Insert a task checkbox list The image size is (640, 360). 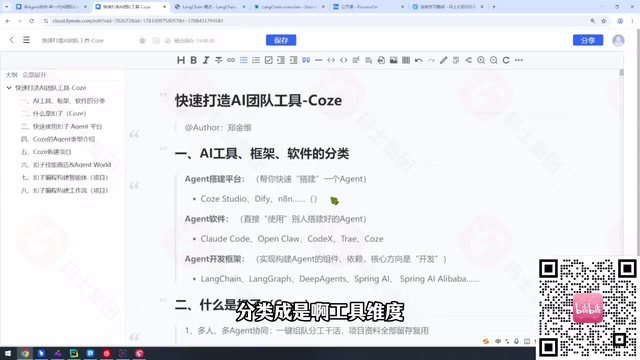coord(269,60)
